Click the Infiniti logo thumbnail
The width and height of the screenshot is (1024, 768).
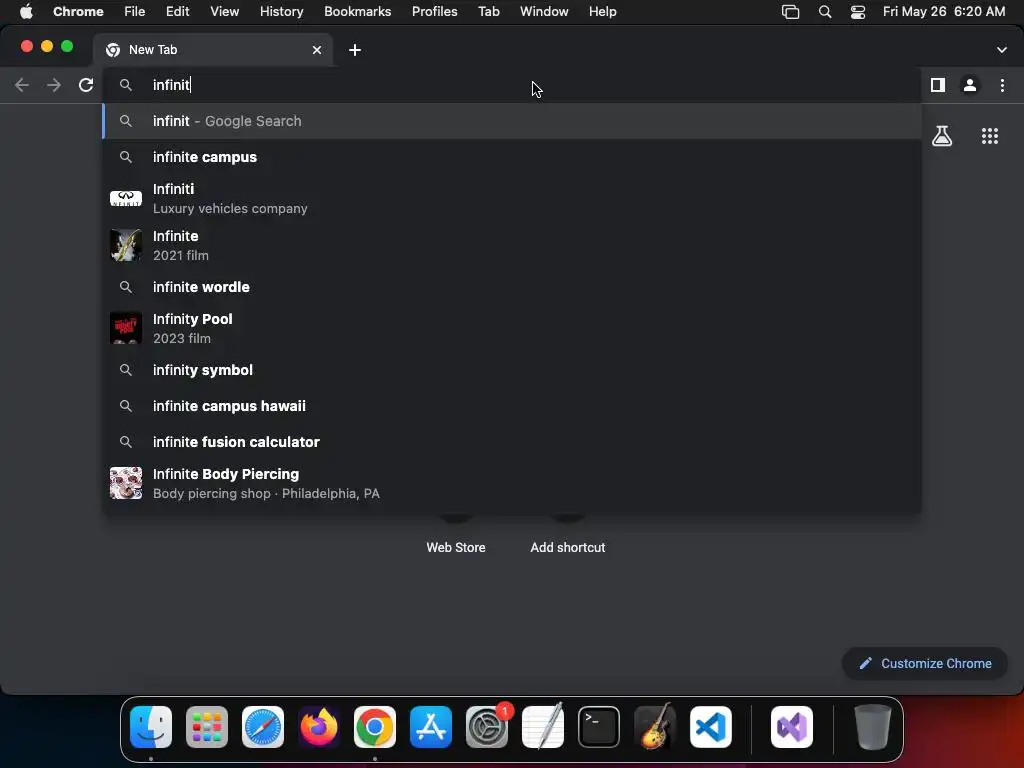(x=126, y=199)
